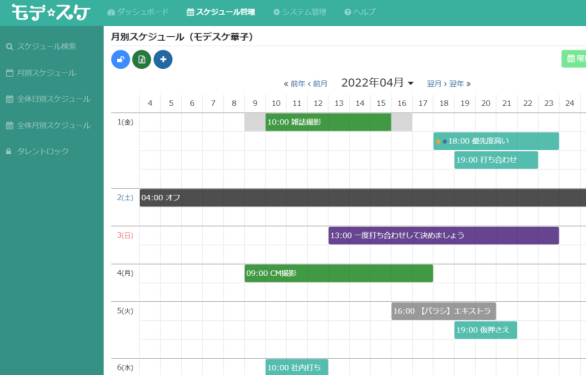Viewport: 586px width, 375px height.
Task: Click the 月別スケジュール(モデスケ華子) page title
Action: pyautogui.click(x=182, y=37)
